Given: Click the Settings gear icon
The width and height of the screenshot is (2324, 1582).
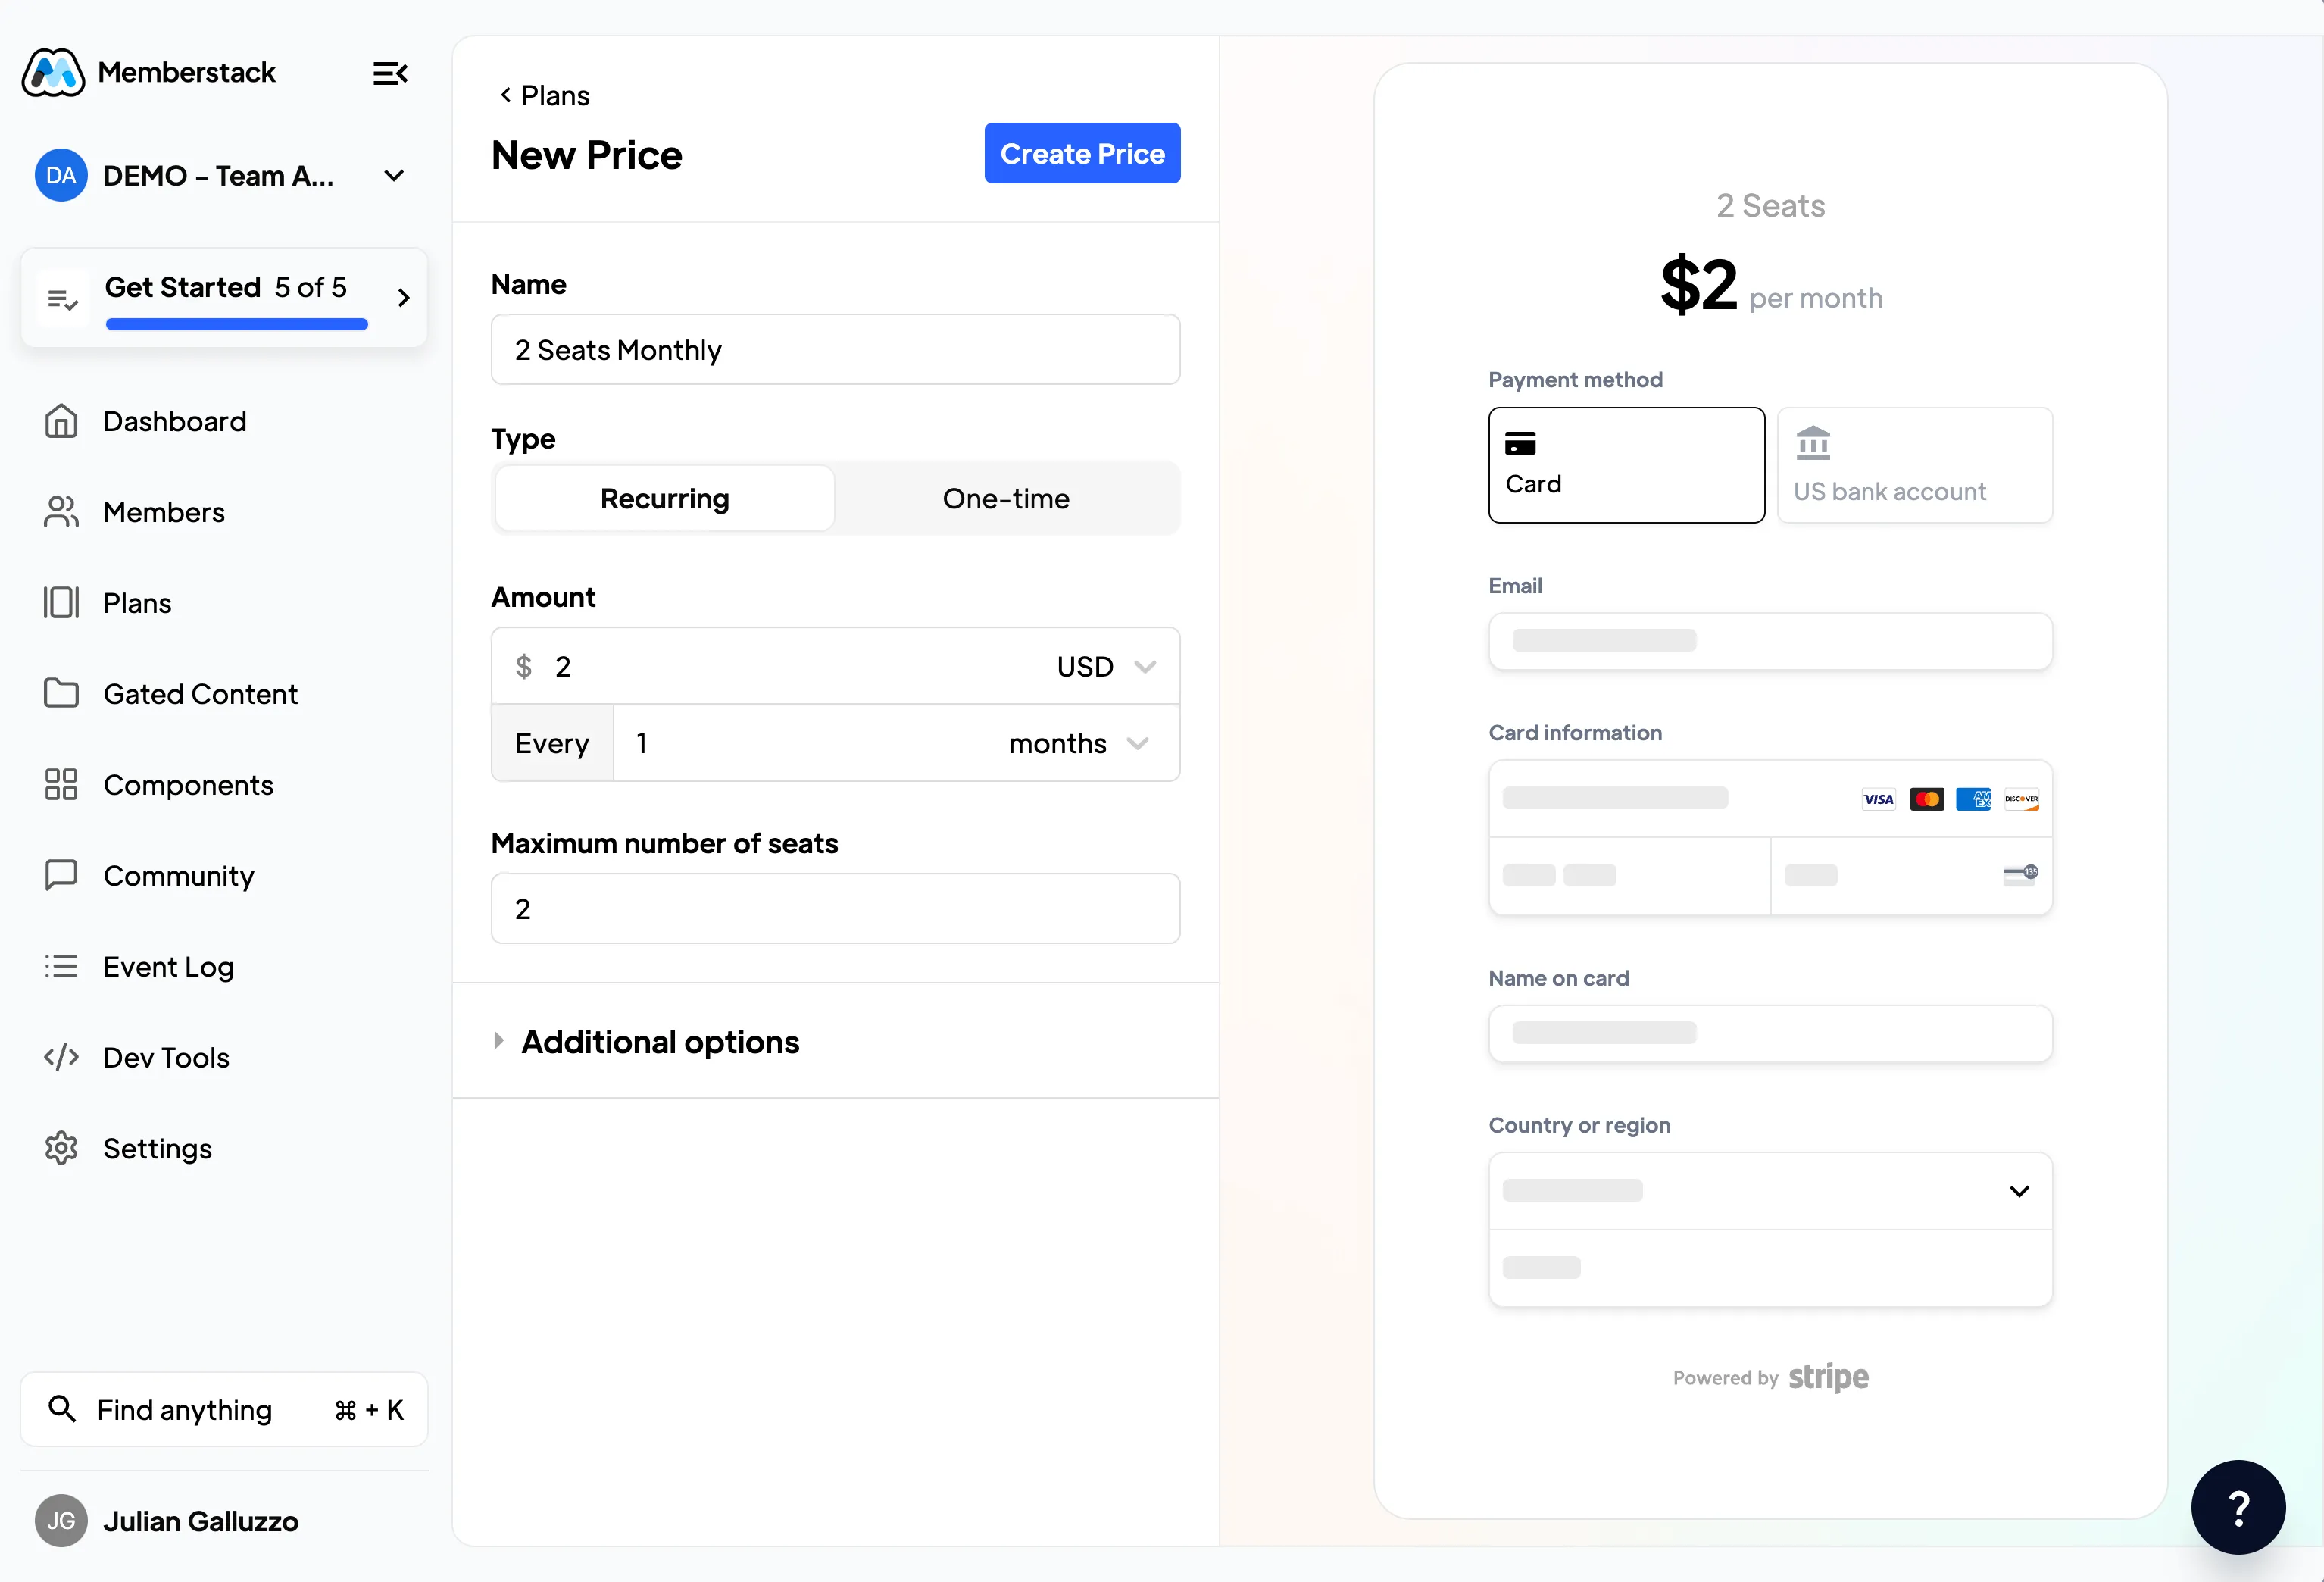Looking at the screenshot, I should pyautogui.click(x=61, y=1148).
